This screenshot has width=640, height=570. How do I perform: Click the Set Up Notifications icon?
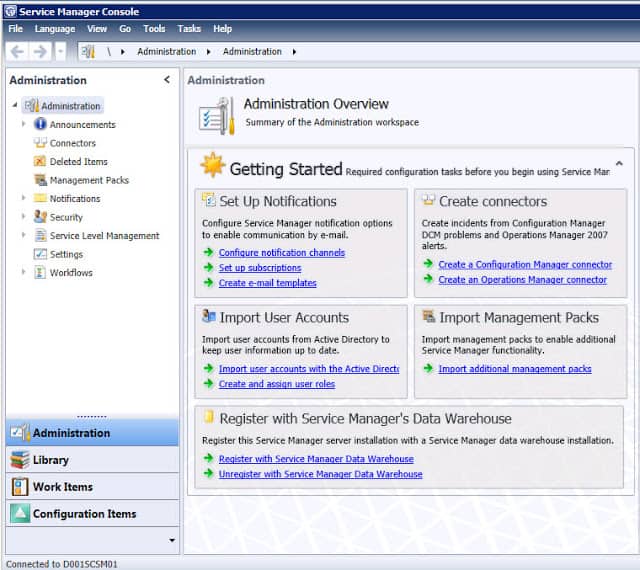point(209,200)
